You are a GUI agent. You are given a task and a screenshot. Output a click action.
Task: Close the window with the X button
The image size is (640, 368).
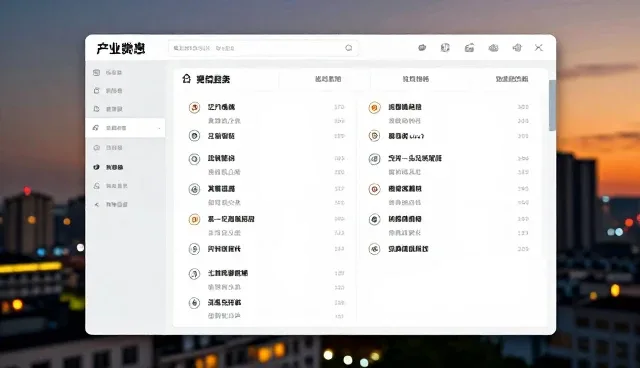539,48
